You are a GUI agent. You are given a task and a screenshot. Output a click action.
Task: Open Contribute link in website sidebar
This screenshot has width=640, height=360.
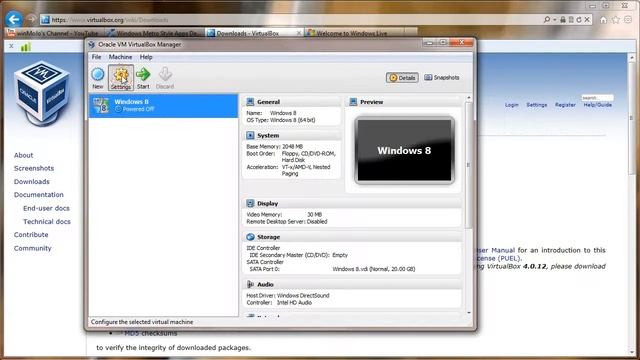point(31,235)
